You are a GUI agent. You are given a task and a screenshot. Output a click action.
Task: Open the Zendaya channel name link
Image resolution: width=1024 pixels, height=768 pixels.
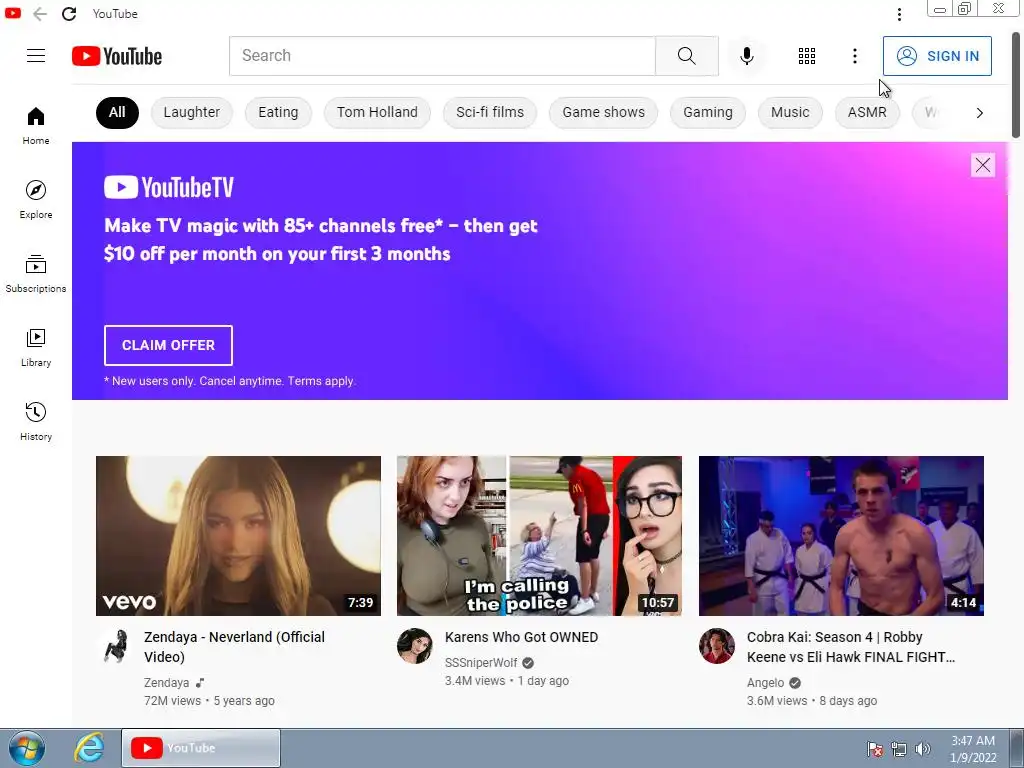[x=167, y=682]
